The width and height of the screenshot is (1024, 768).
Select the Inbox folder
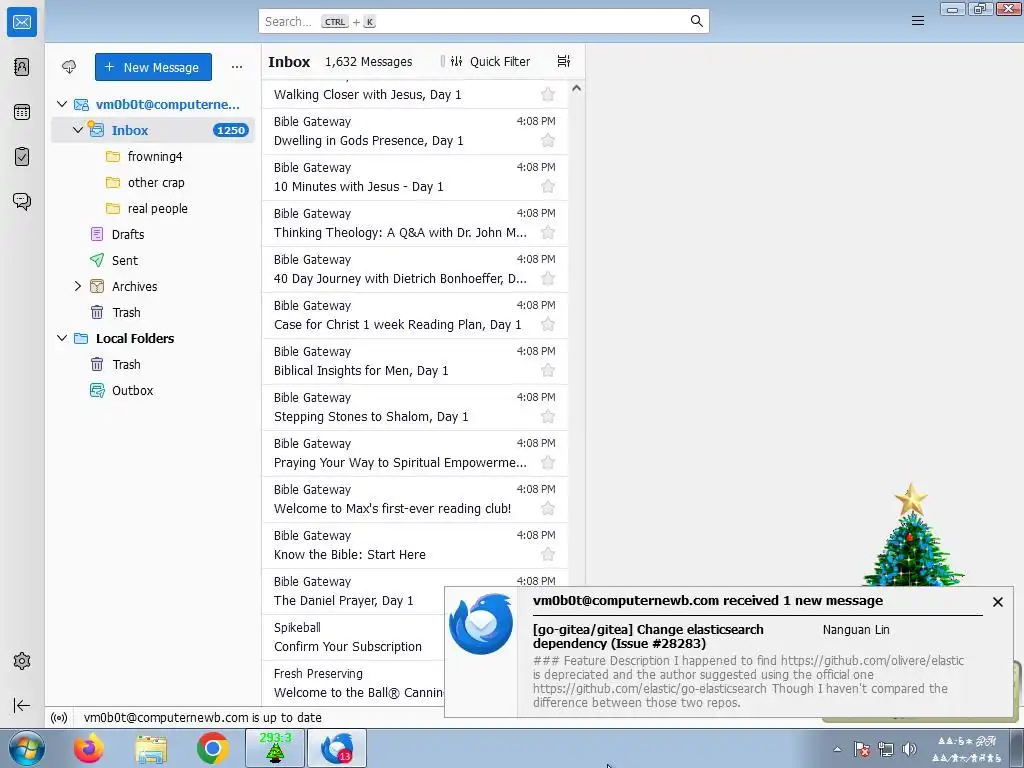tap(153, 130)
